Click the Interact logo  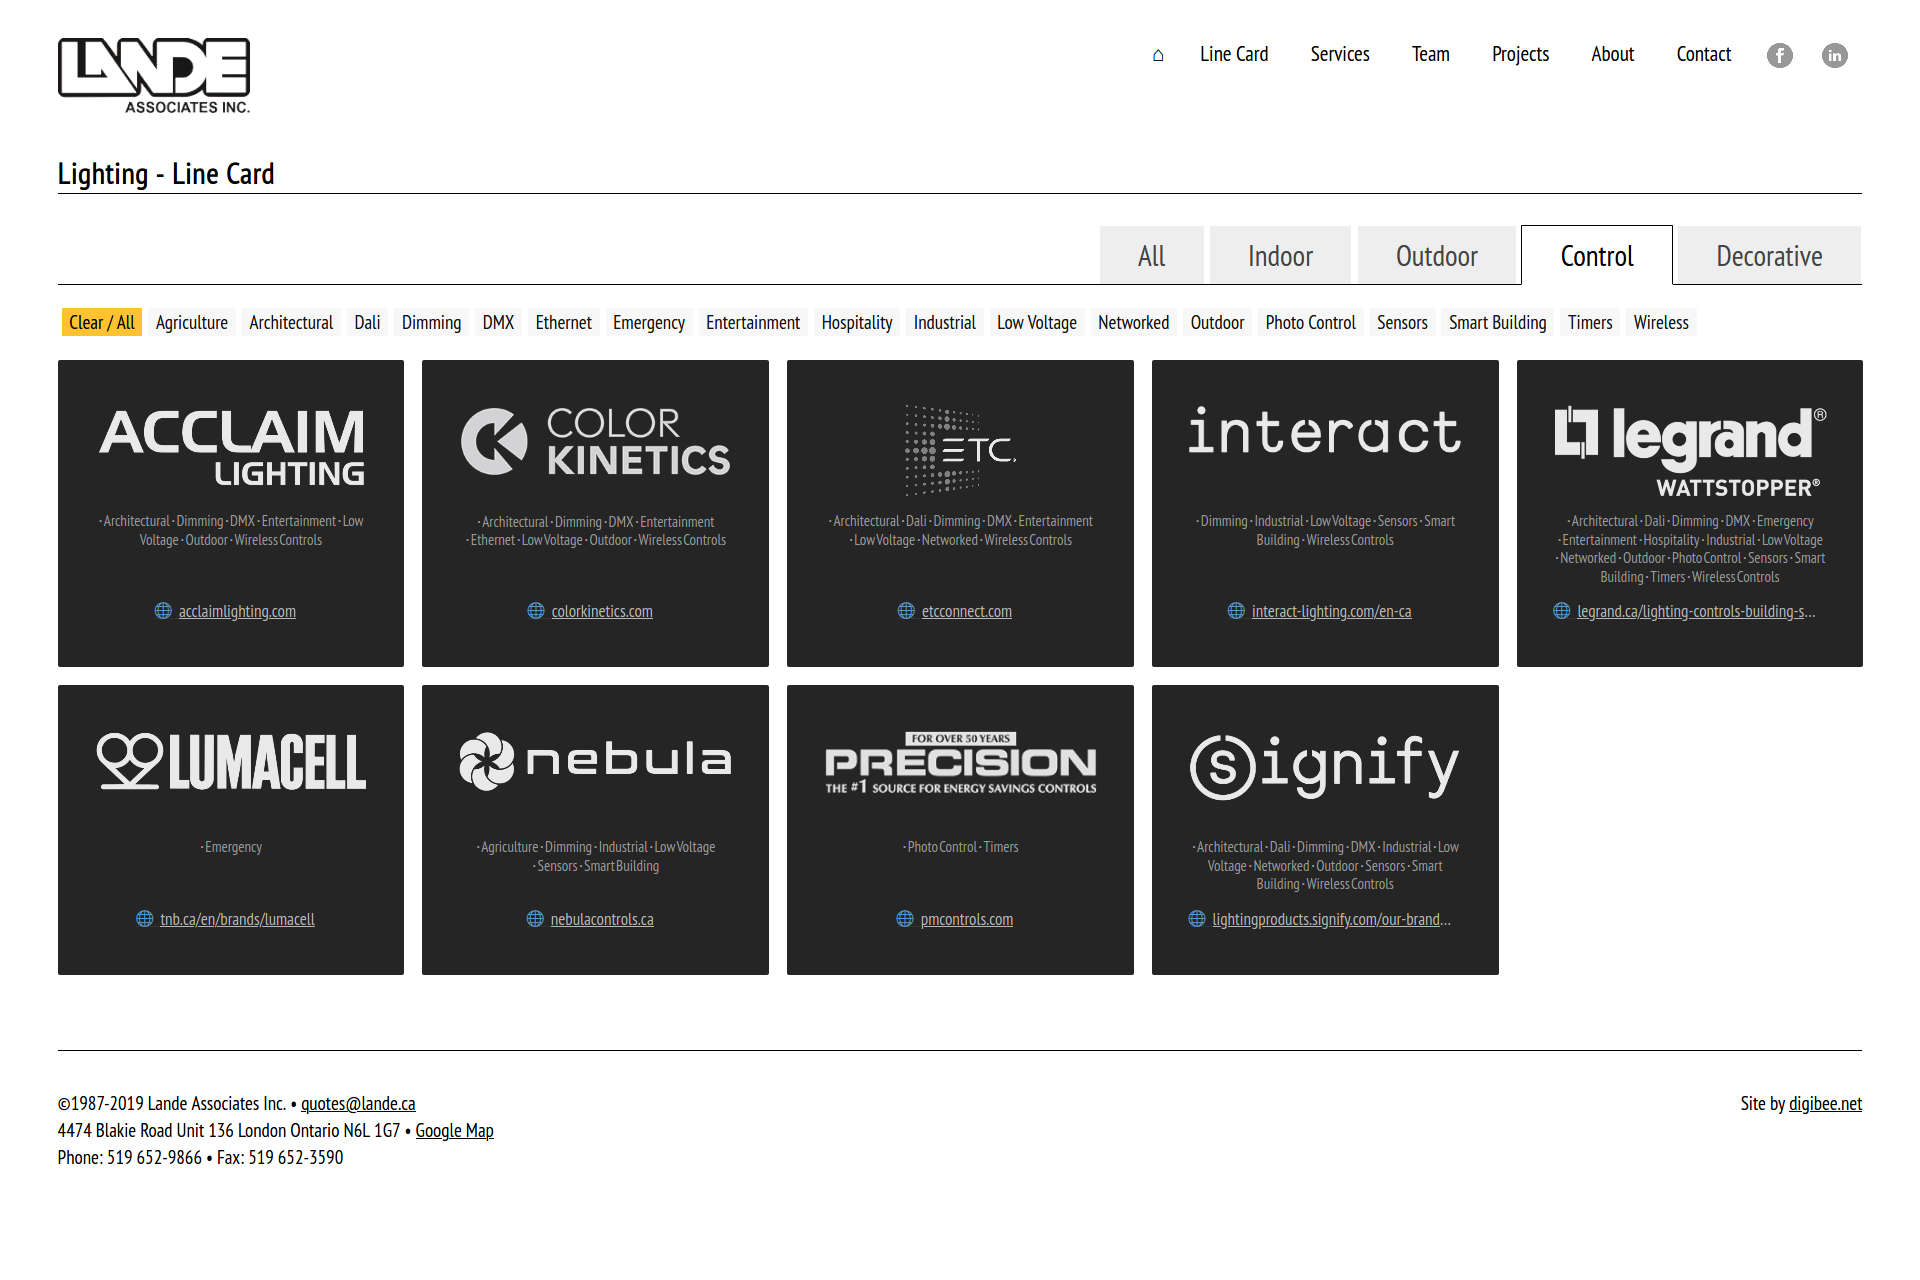[1325, 432]
